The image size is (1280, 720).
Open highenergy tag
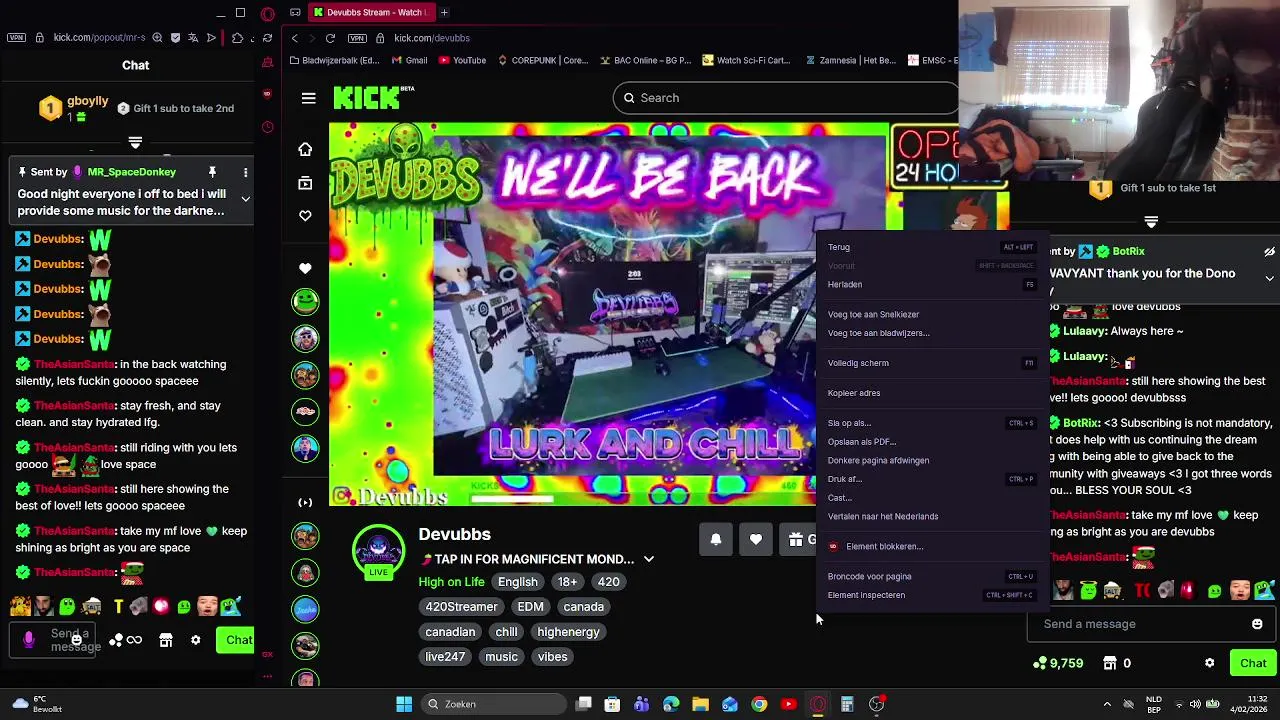pos(568,632)
